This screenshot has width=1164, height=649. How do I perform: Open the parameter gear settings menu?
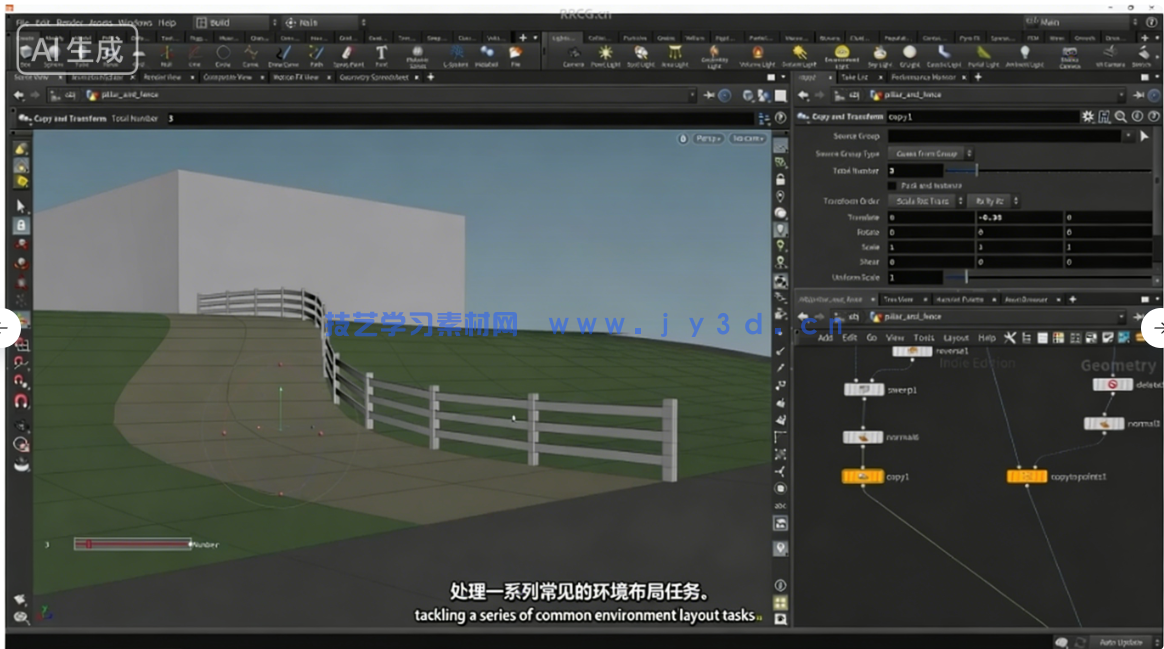pyautogui.click(x=1088, y=117)
